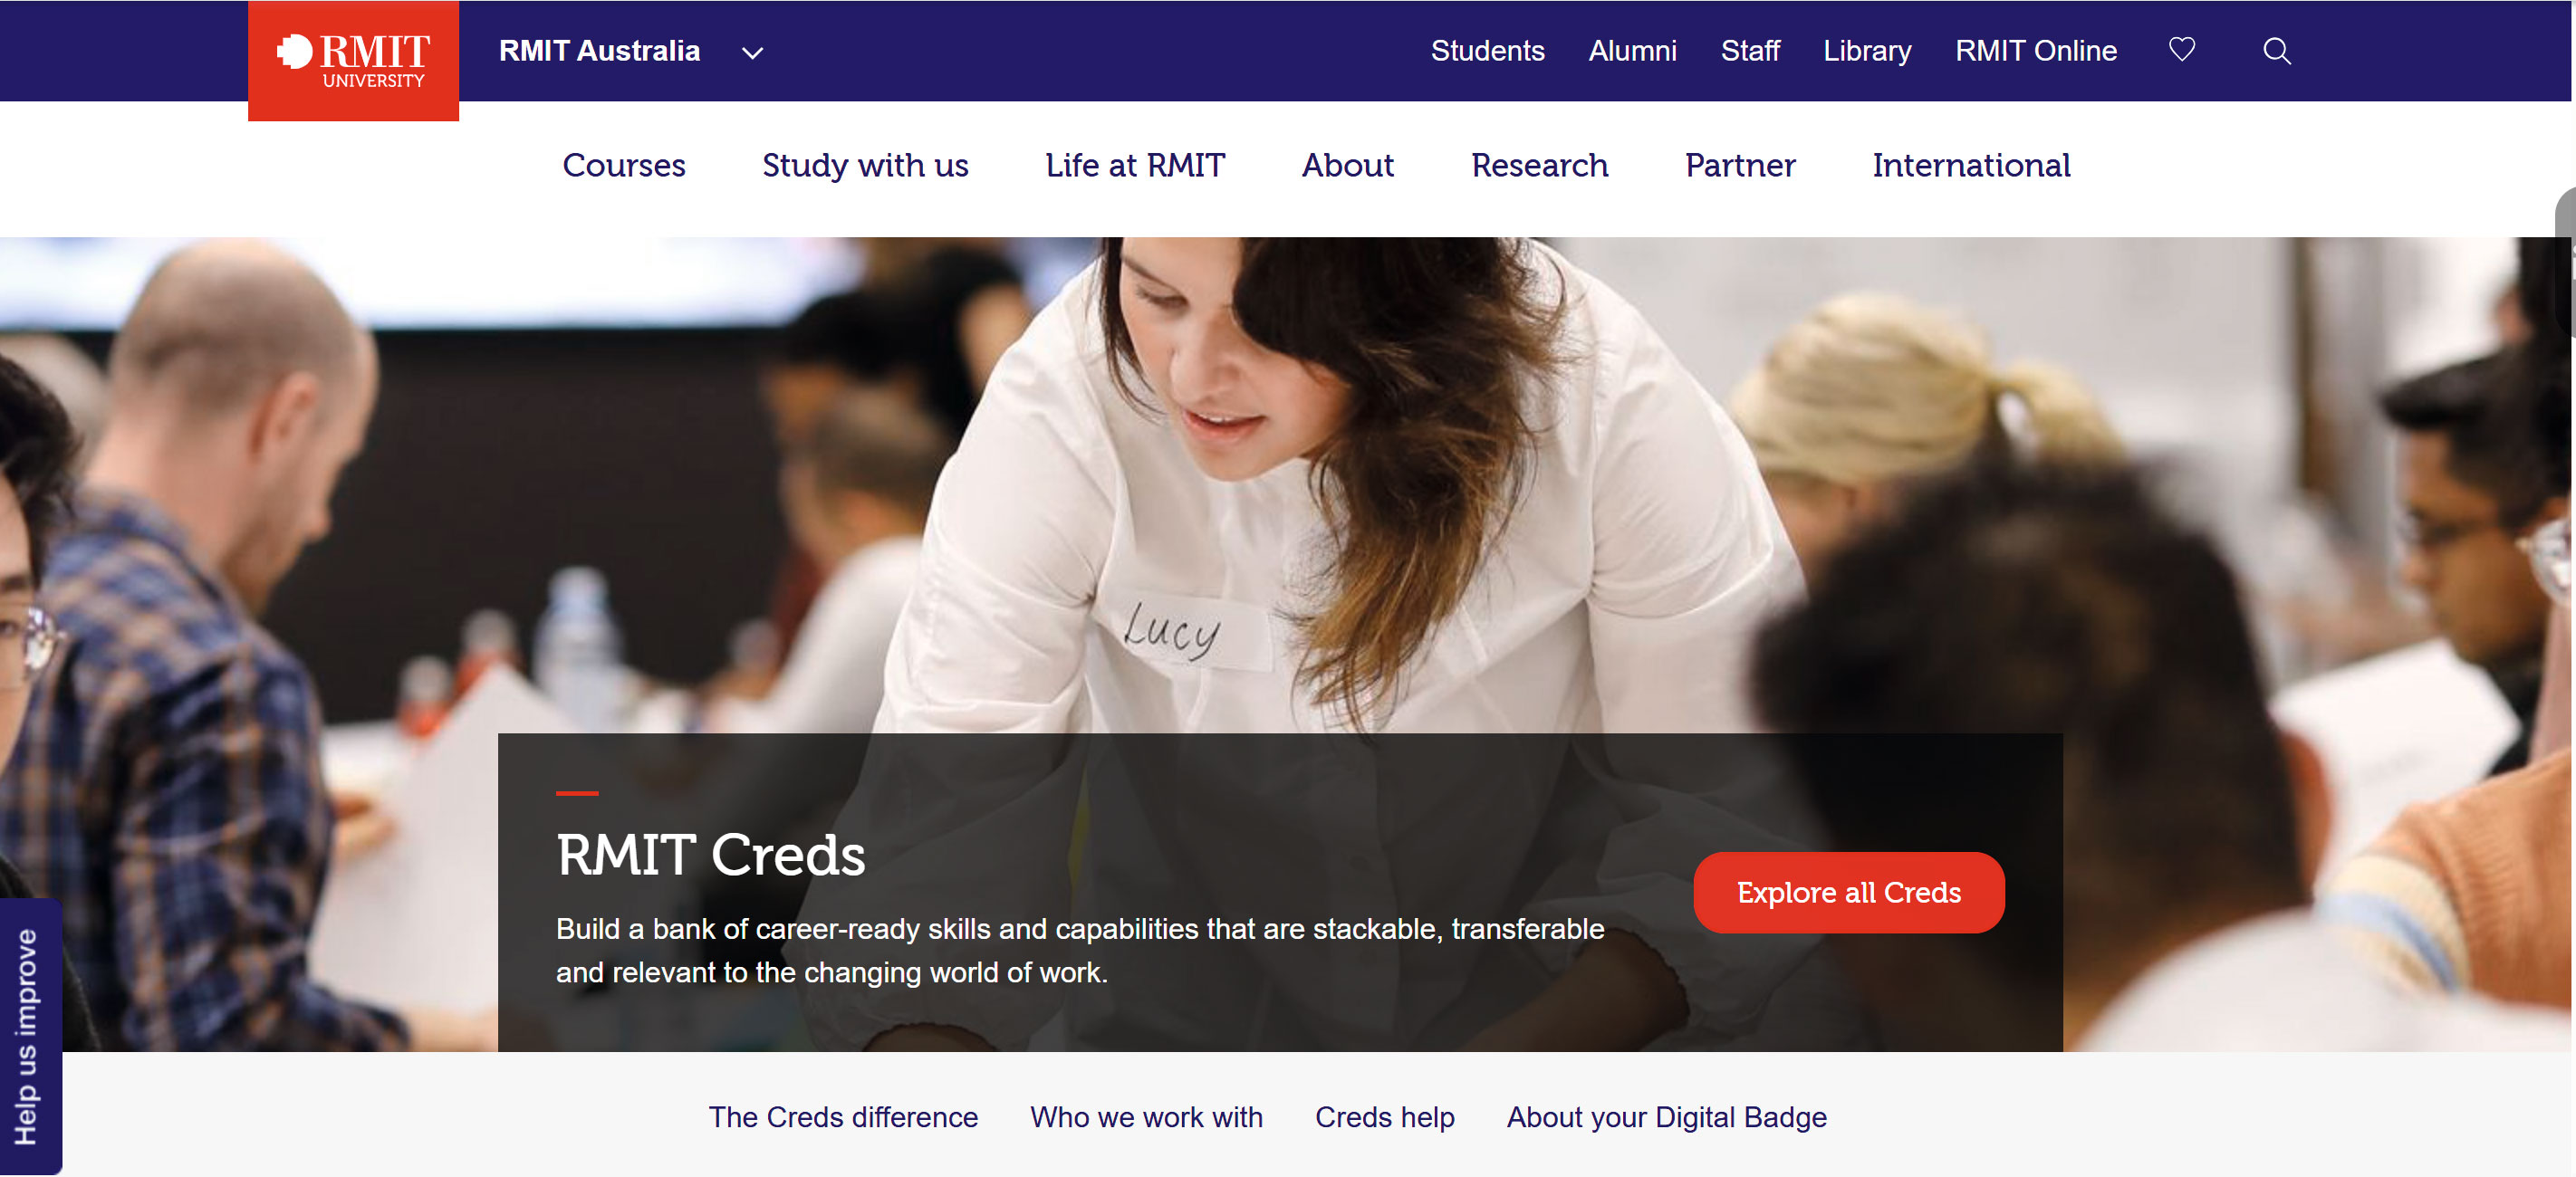Open the Study with us menu
The width and height of the screenshot is (2576, 1177).
pos(865,165)
